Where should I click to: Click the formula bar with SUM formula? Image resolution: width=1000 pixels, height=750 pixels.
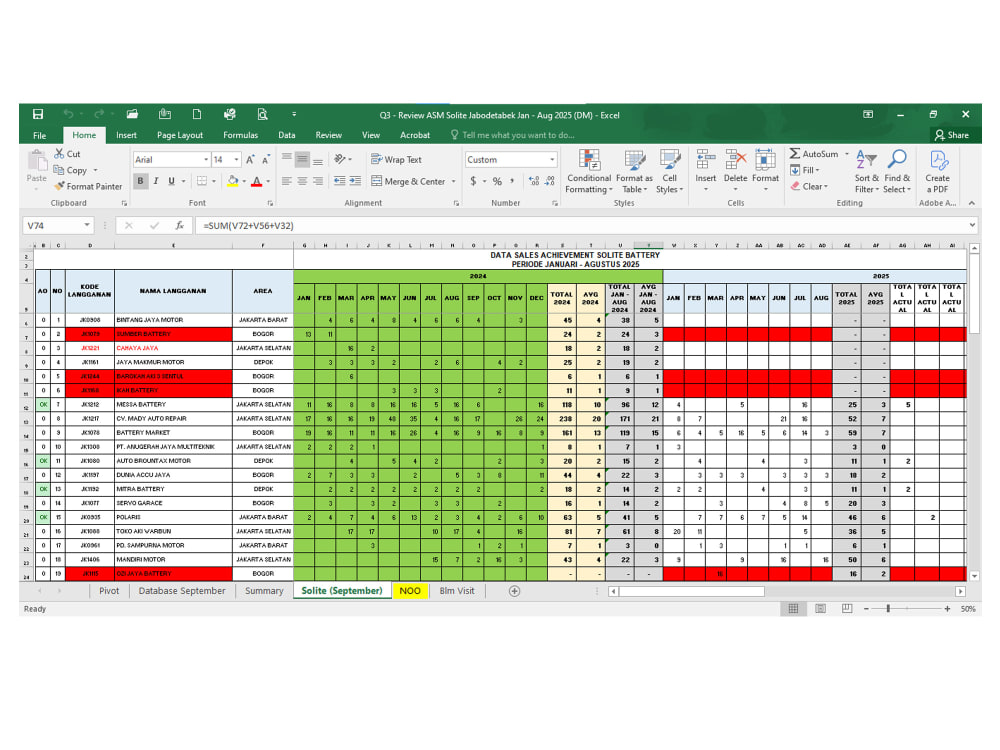584,226
